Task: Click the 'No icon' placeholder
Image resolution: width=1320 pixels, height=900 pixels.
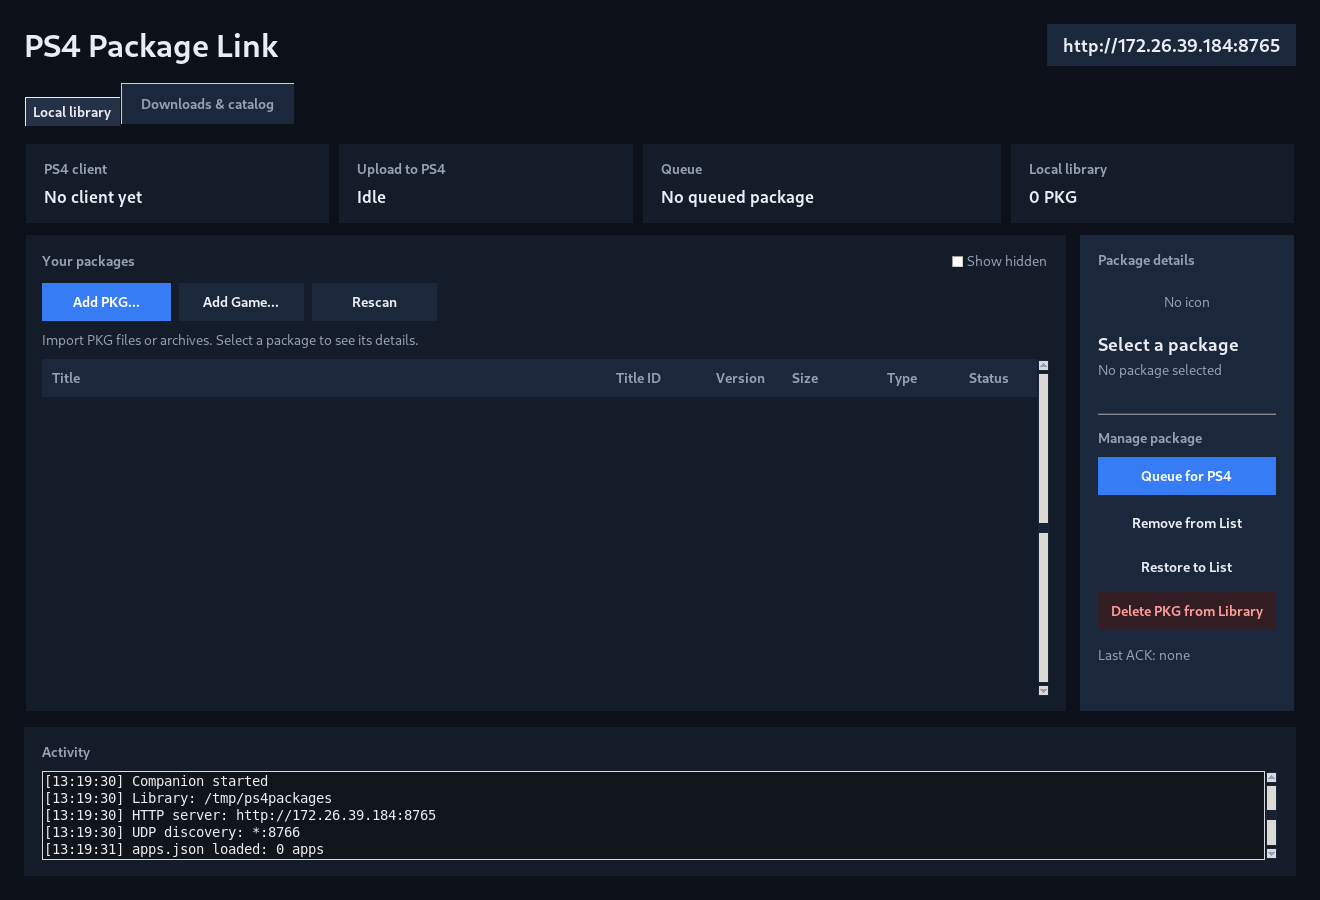Action: click(x=1186, y=302)
